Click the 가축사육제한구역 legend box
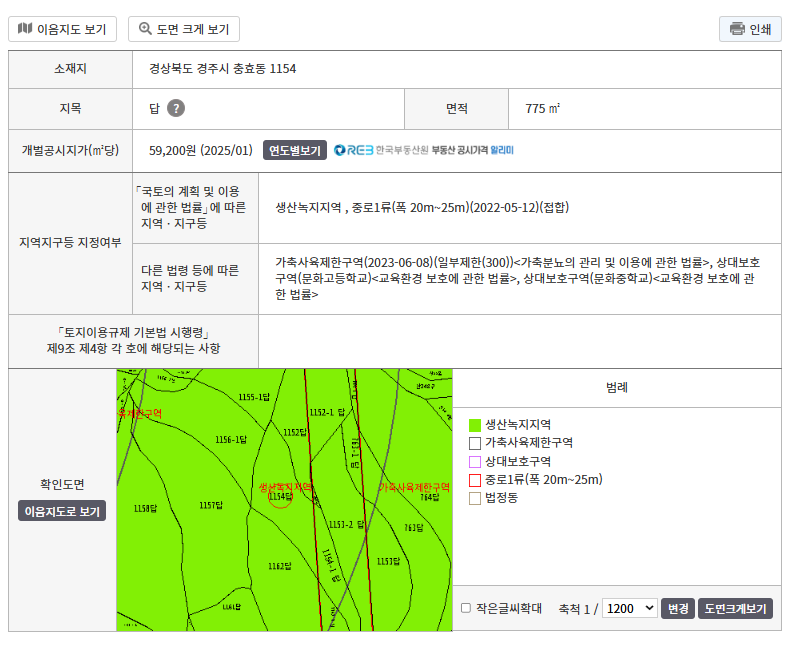This screenshot has width=788, height=647. coord(475,443)
